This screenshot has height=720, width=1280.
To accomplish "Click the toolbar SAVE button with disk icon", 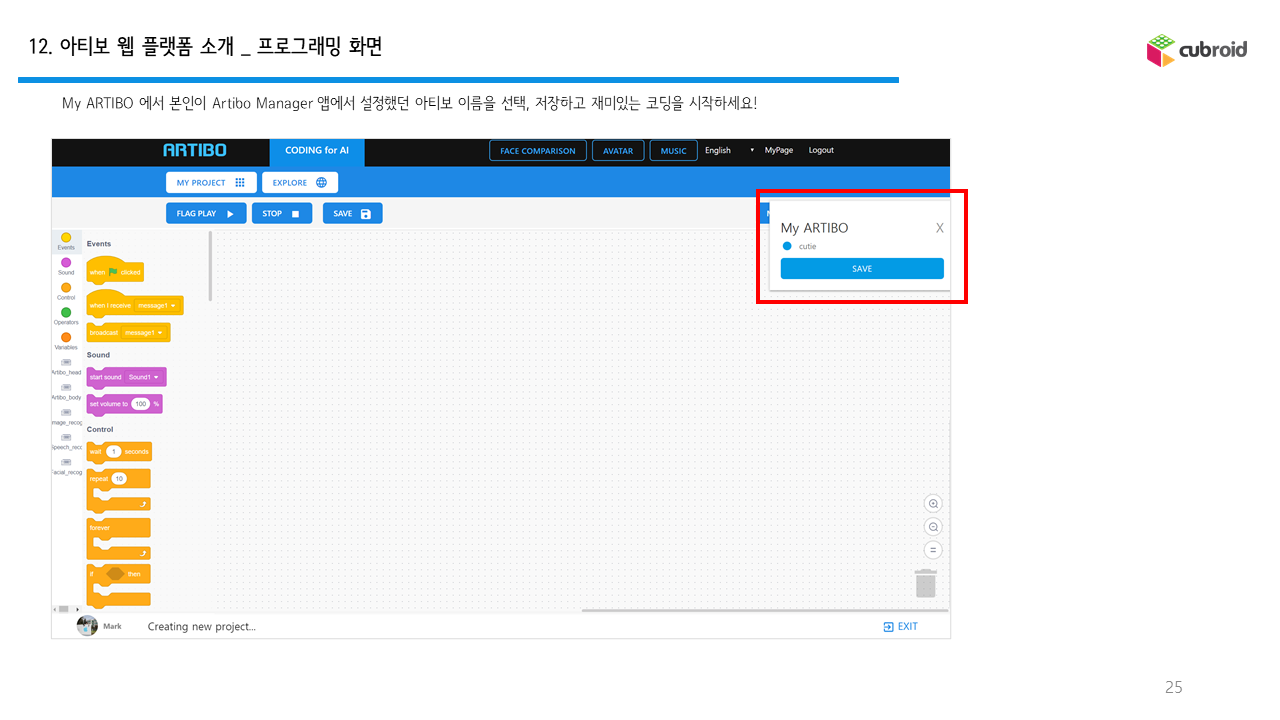I will [352, 213].
